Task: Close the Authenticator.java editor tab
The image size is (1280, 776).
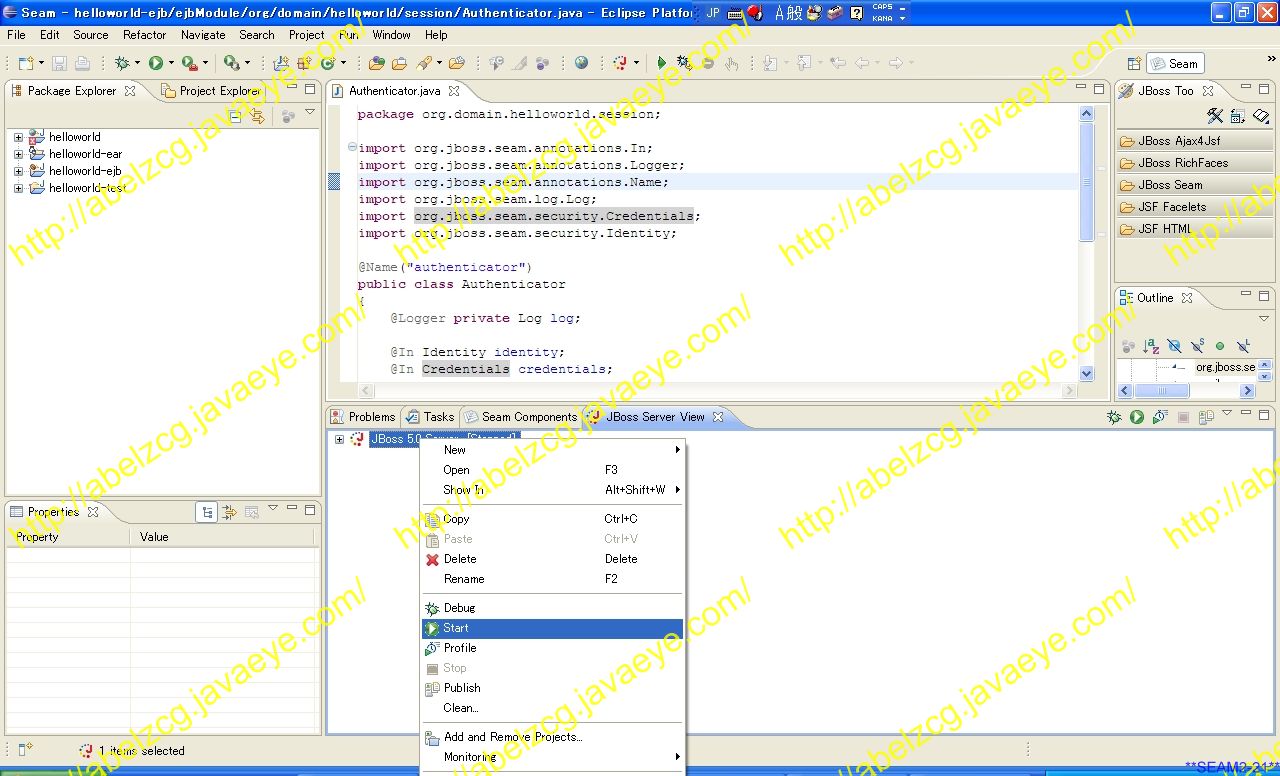Action: [x=453, y=91]
